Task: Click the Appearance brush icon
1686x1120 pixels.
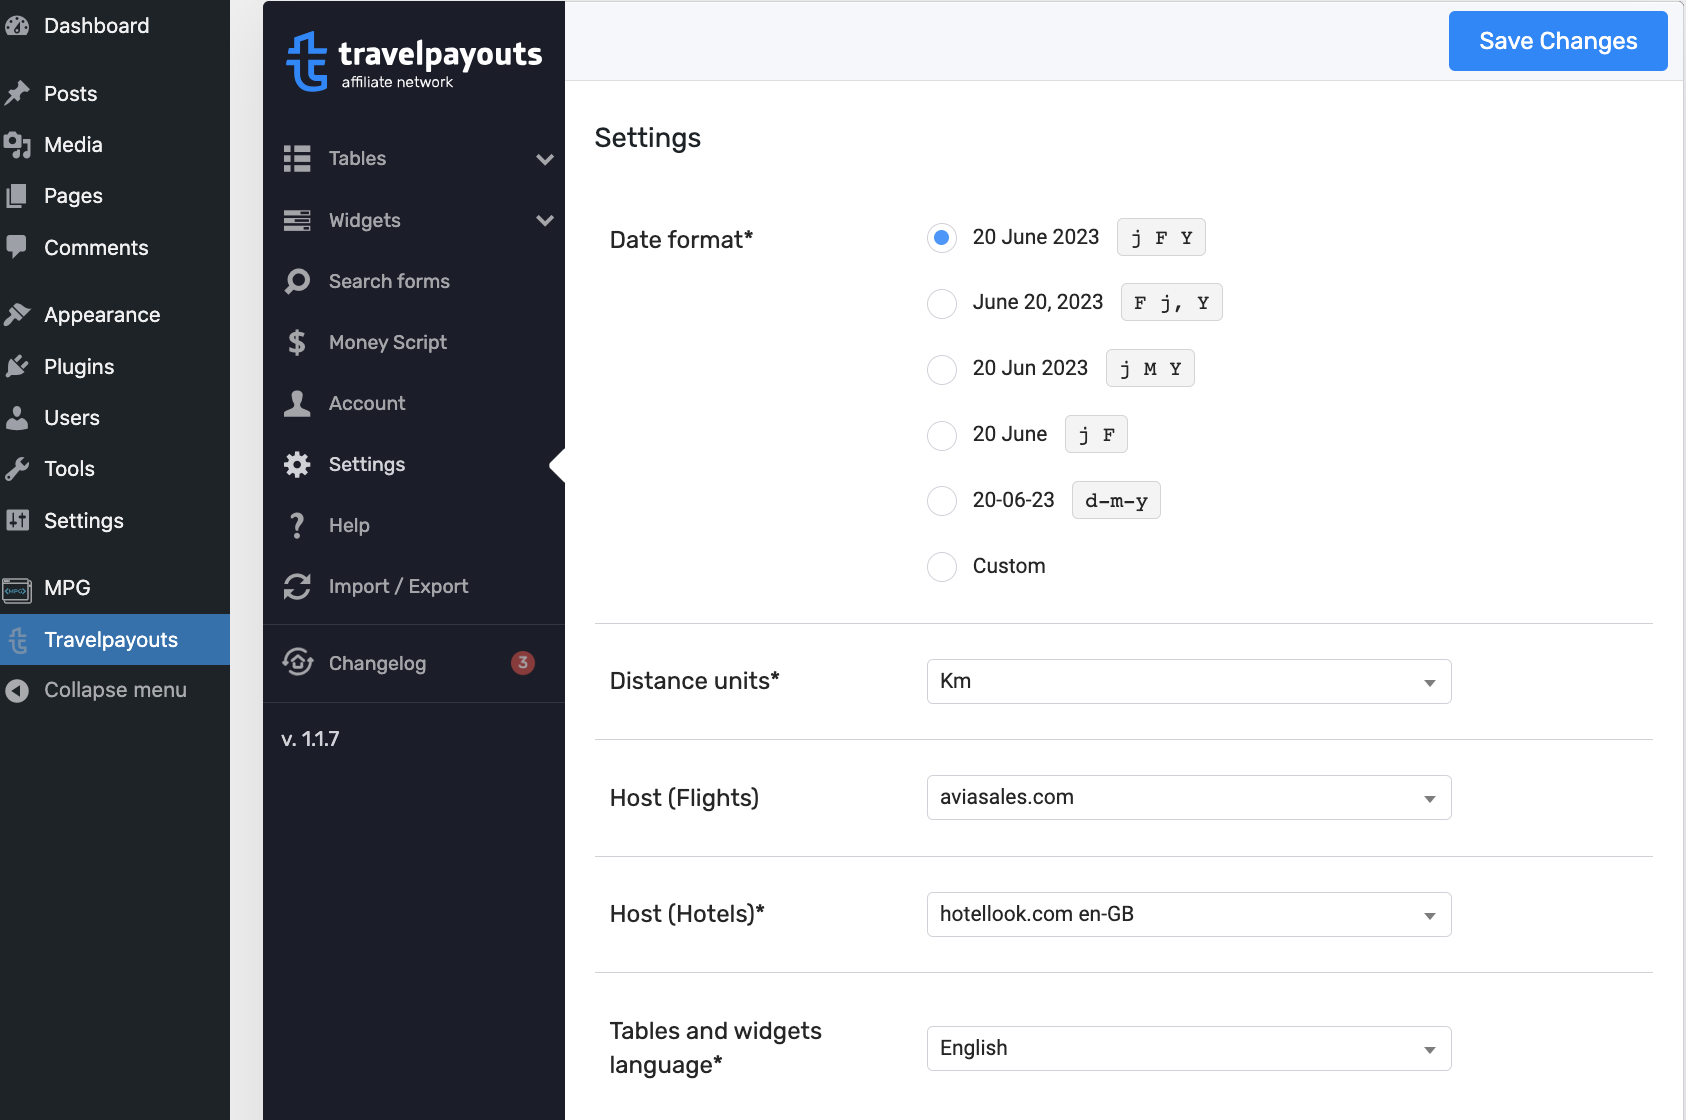Action: pyautogui.click(x=18, y=313)
